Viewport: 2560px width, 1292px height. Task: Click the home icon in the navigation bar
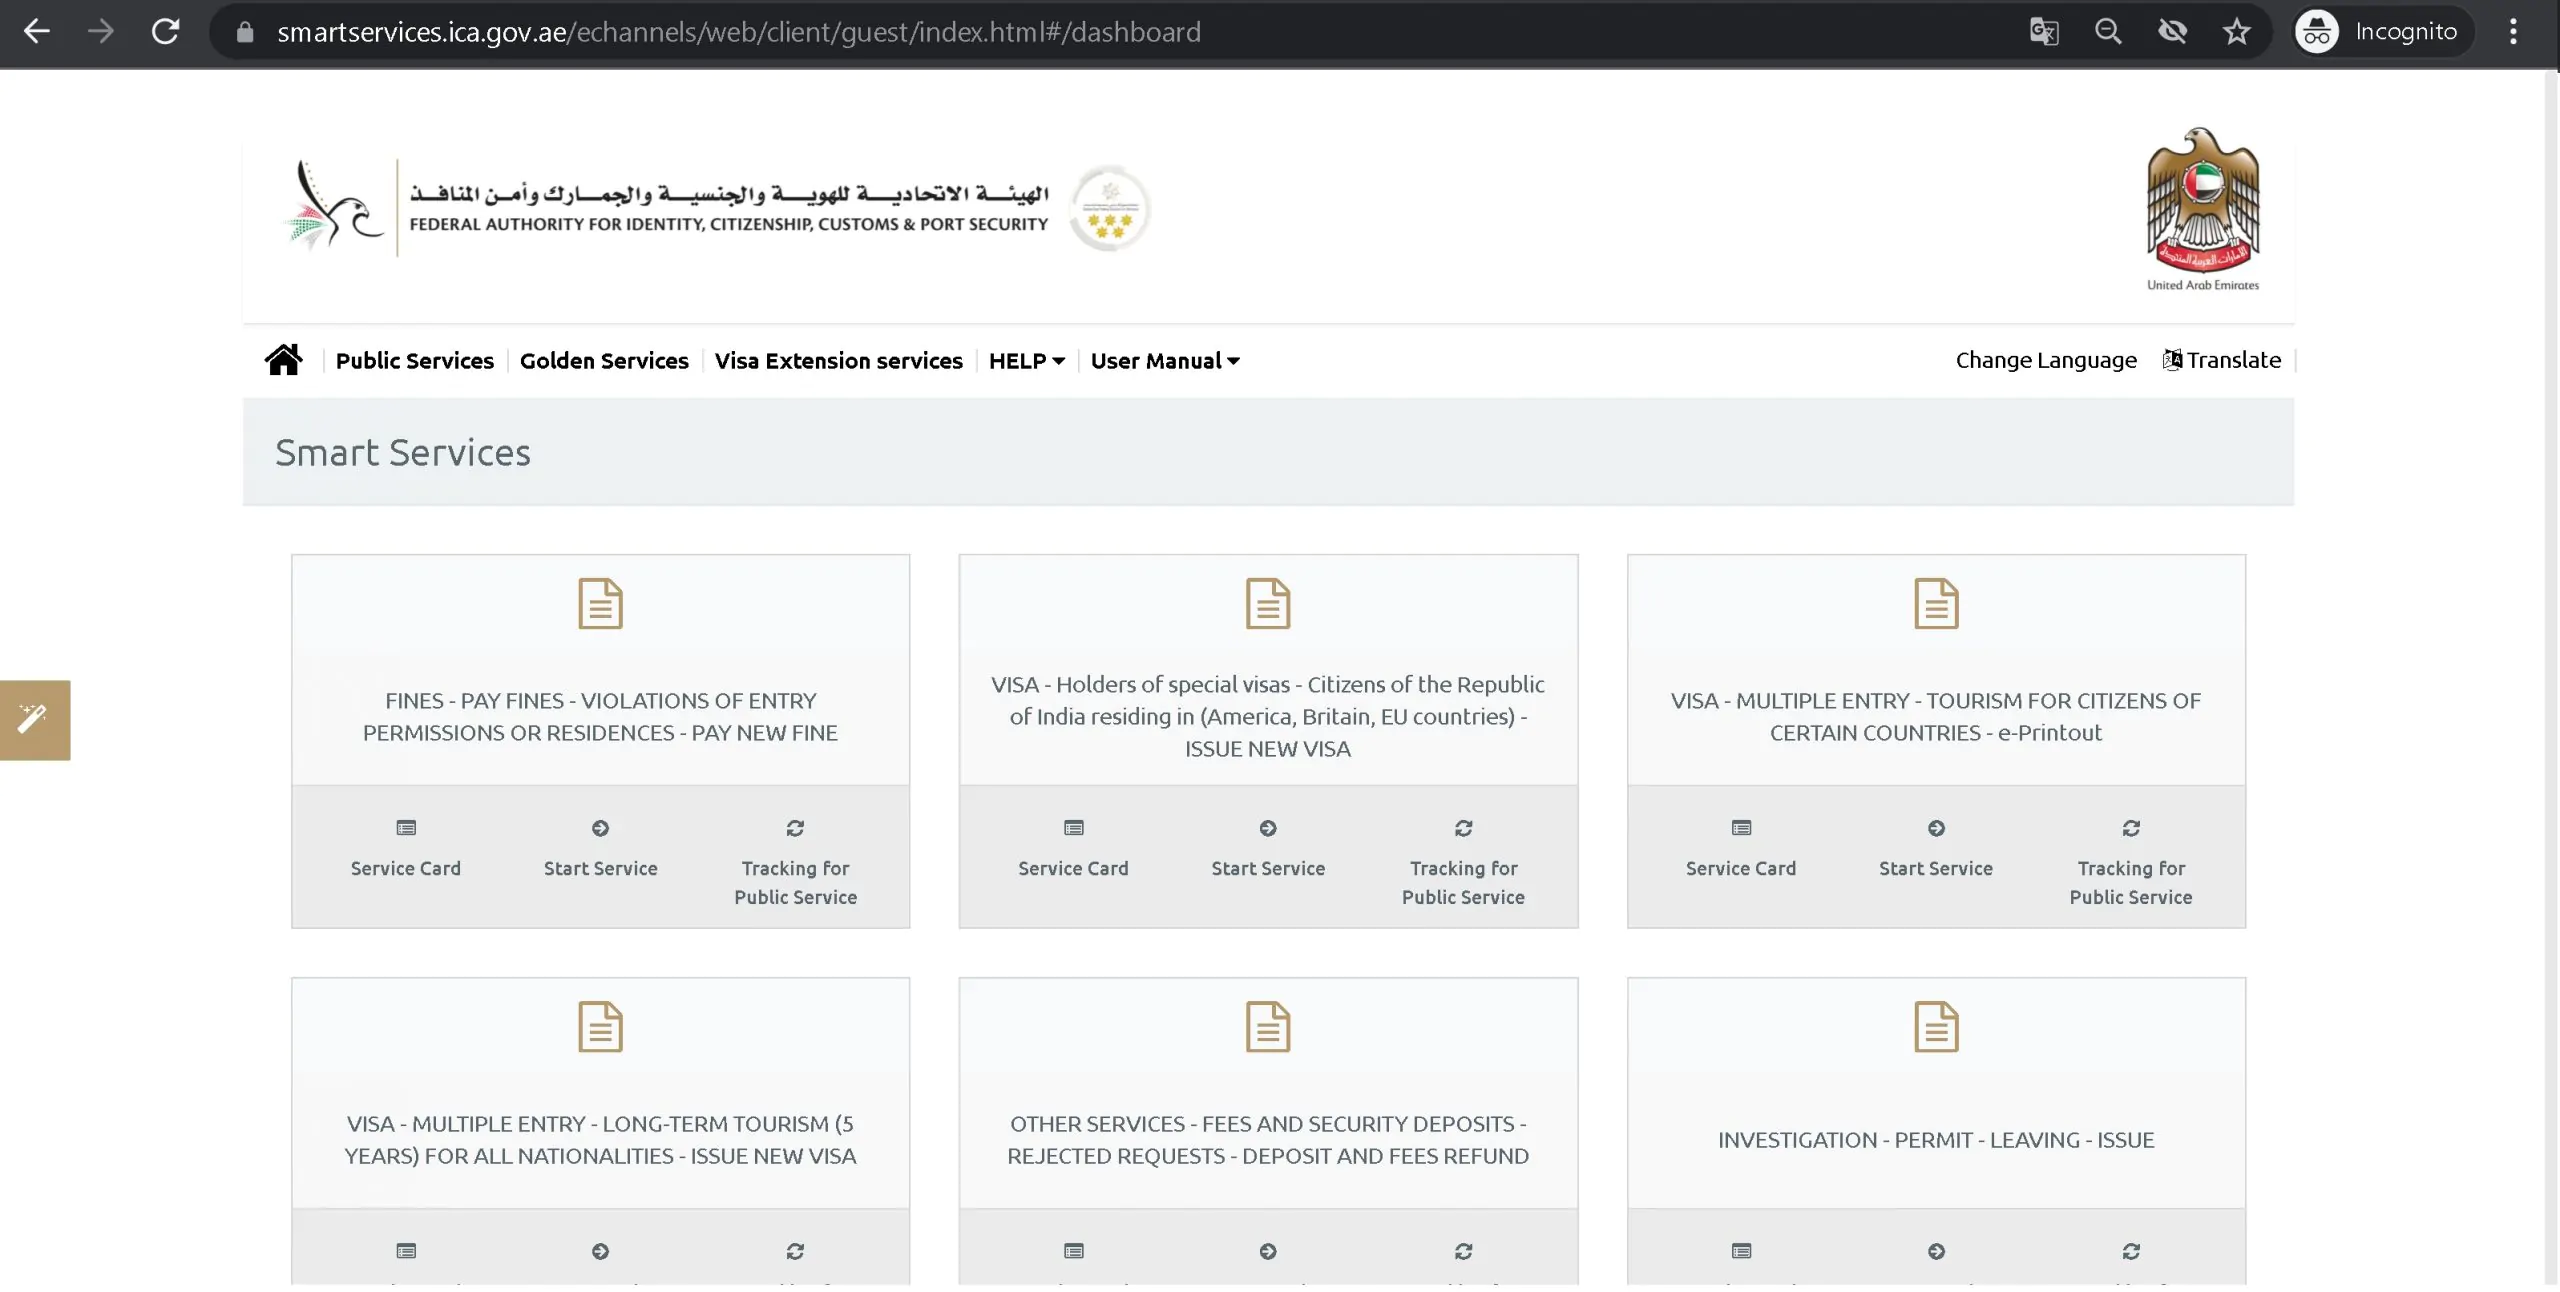pyautogui.click(x=284, y=359)
